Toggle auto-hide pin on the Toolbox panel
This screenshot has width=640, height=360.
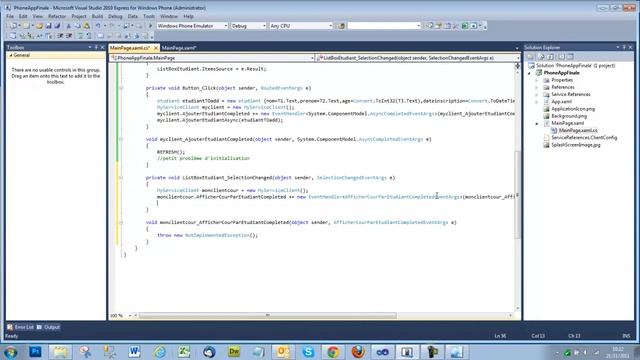click(96, 48)
